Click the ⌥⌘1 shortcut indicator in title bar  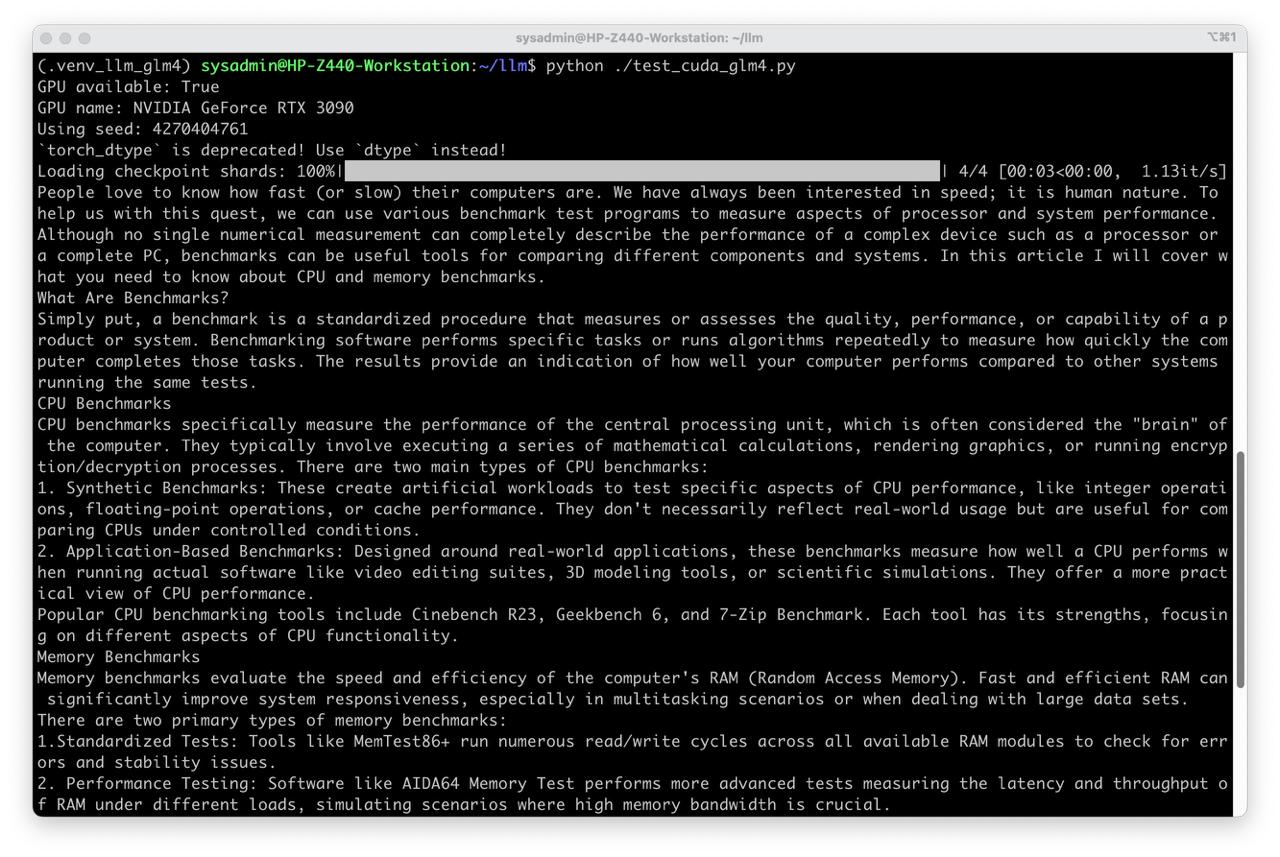(1221, 38)
